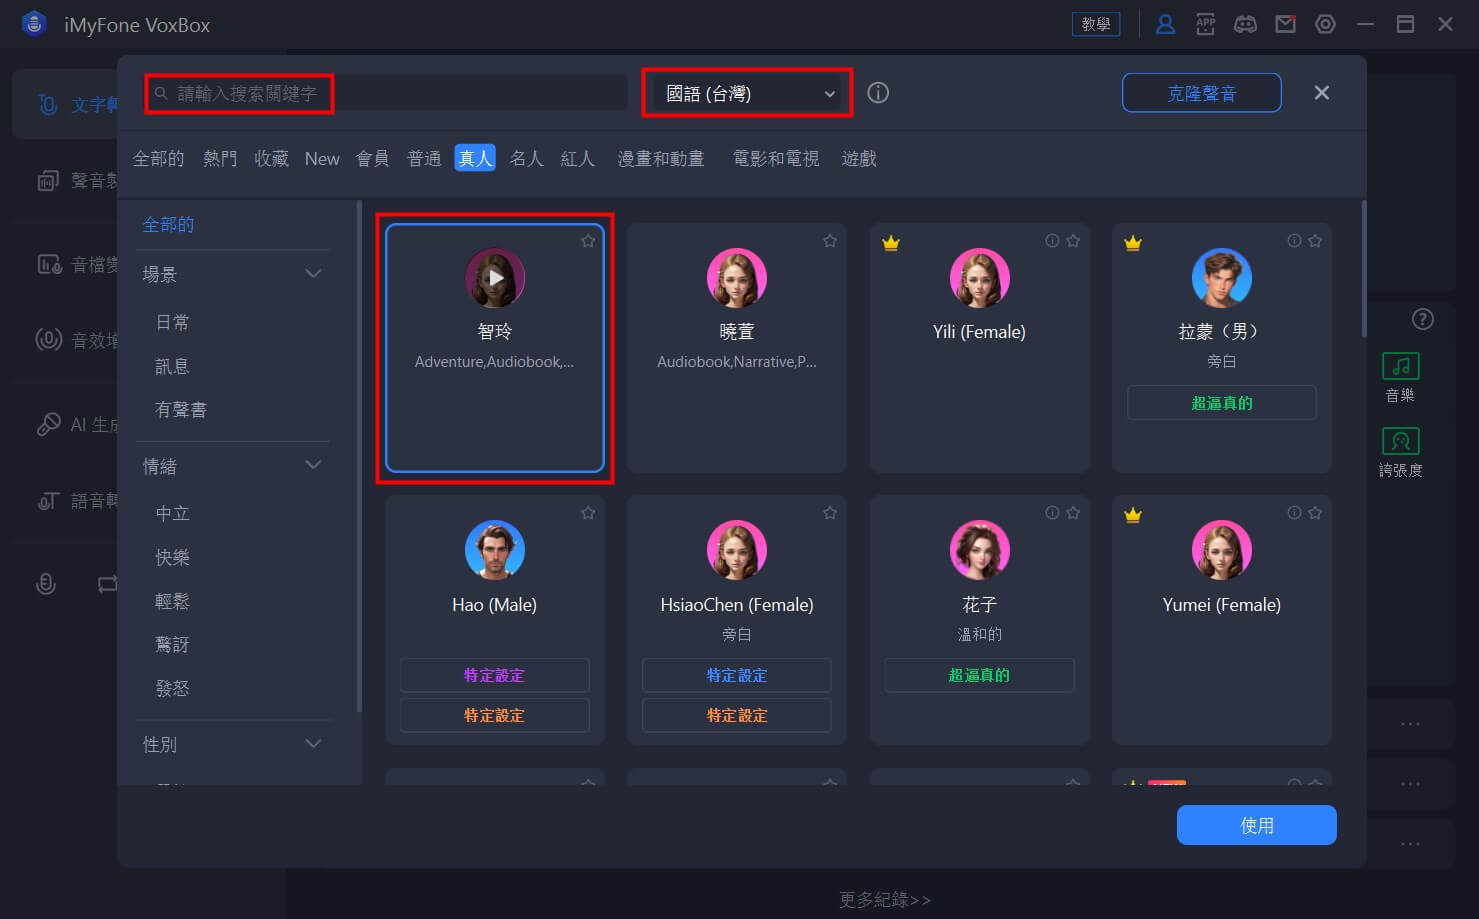Click 超逼真的 tag on 花子 card

[980, 675]
